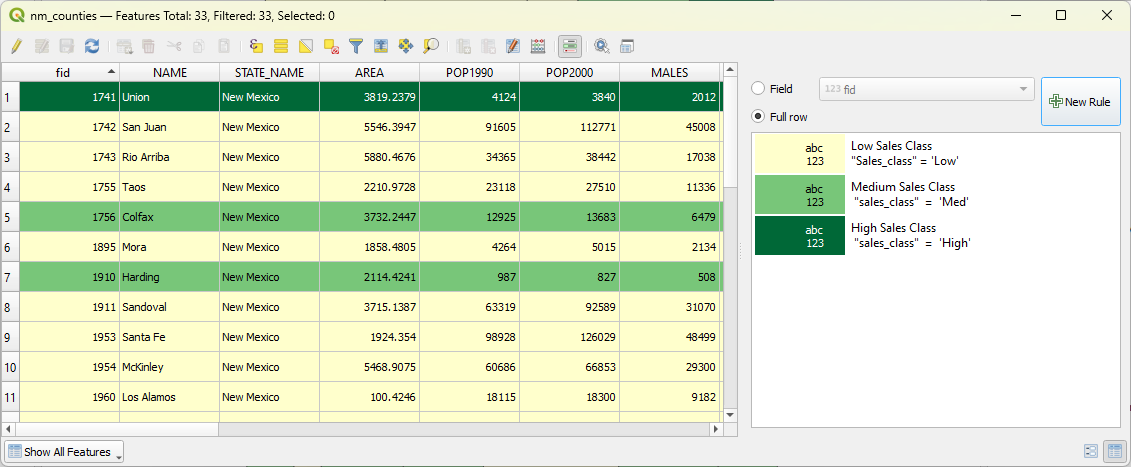Screen dimensions: 1131x467
Task: Click the MALES column header
Action: pyautogui.click(x=669, y=72)
